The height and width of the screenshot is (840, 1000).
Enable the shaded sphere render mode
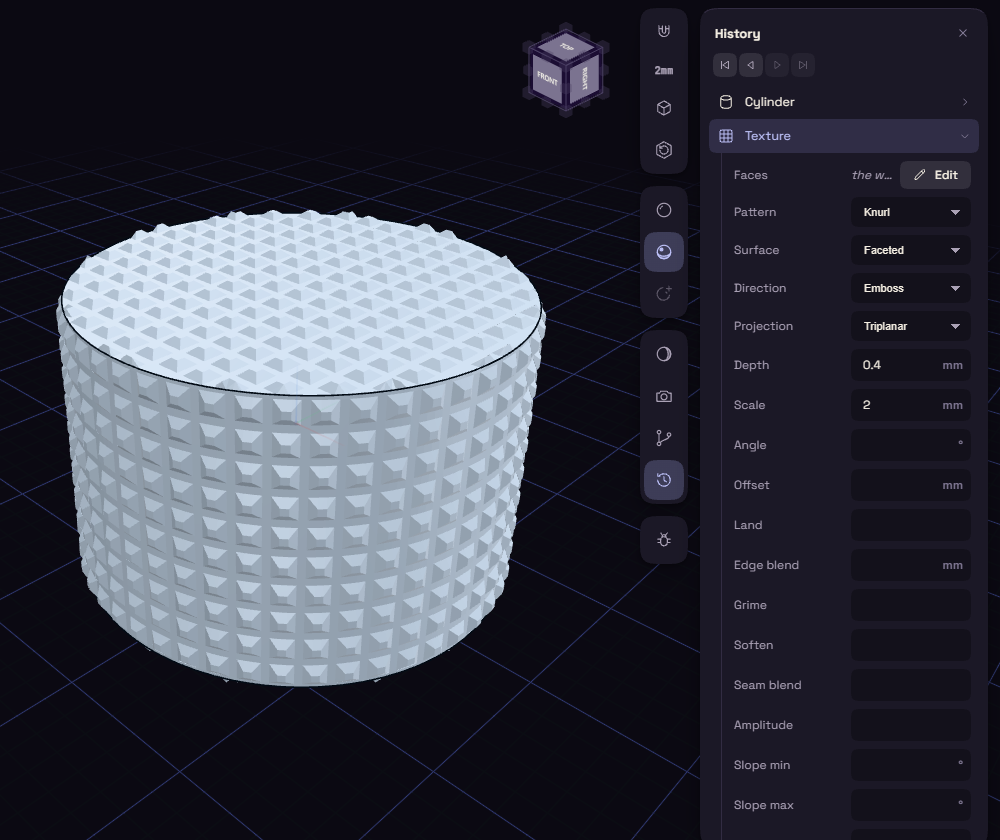click(664, 252)
